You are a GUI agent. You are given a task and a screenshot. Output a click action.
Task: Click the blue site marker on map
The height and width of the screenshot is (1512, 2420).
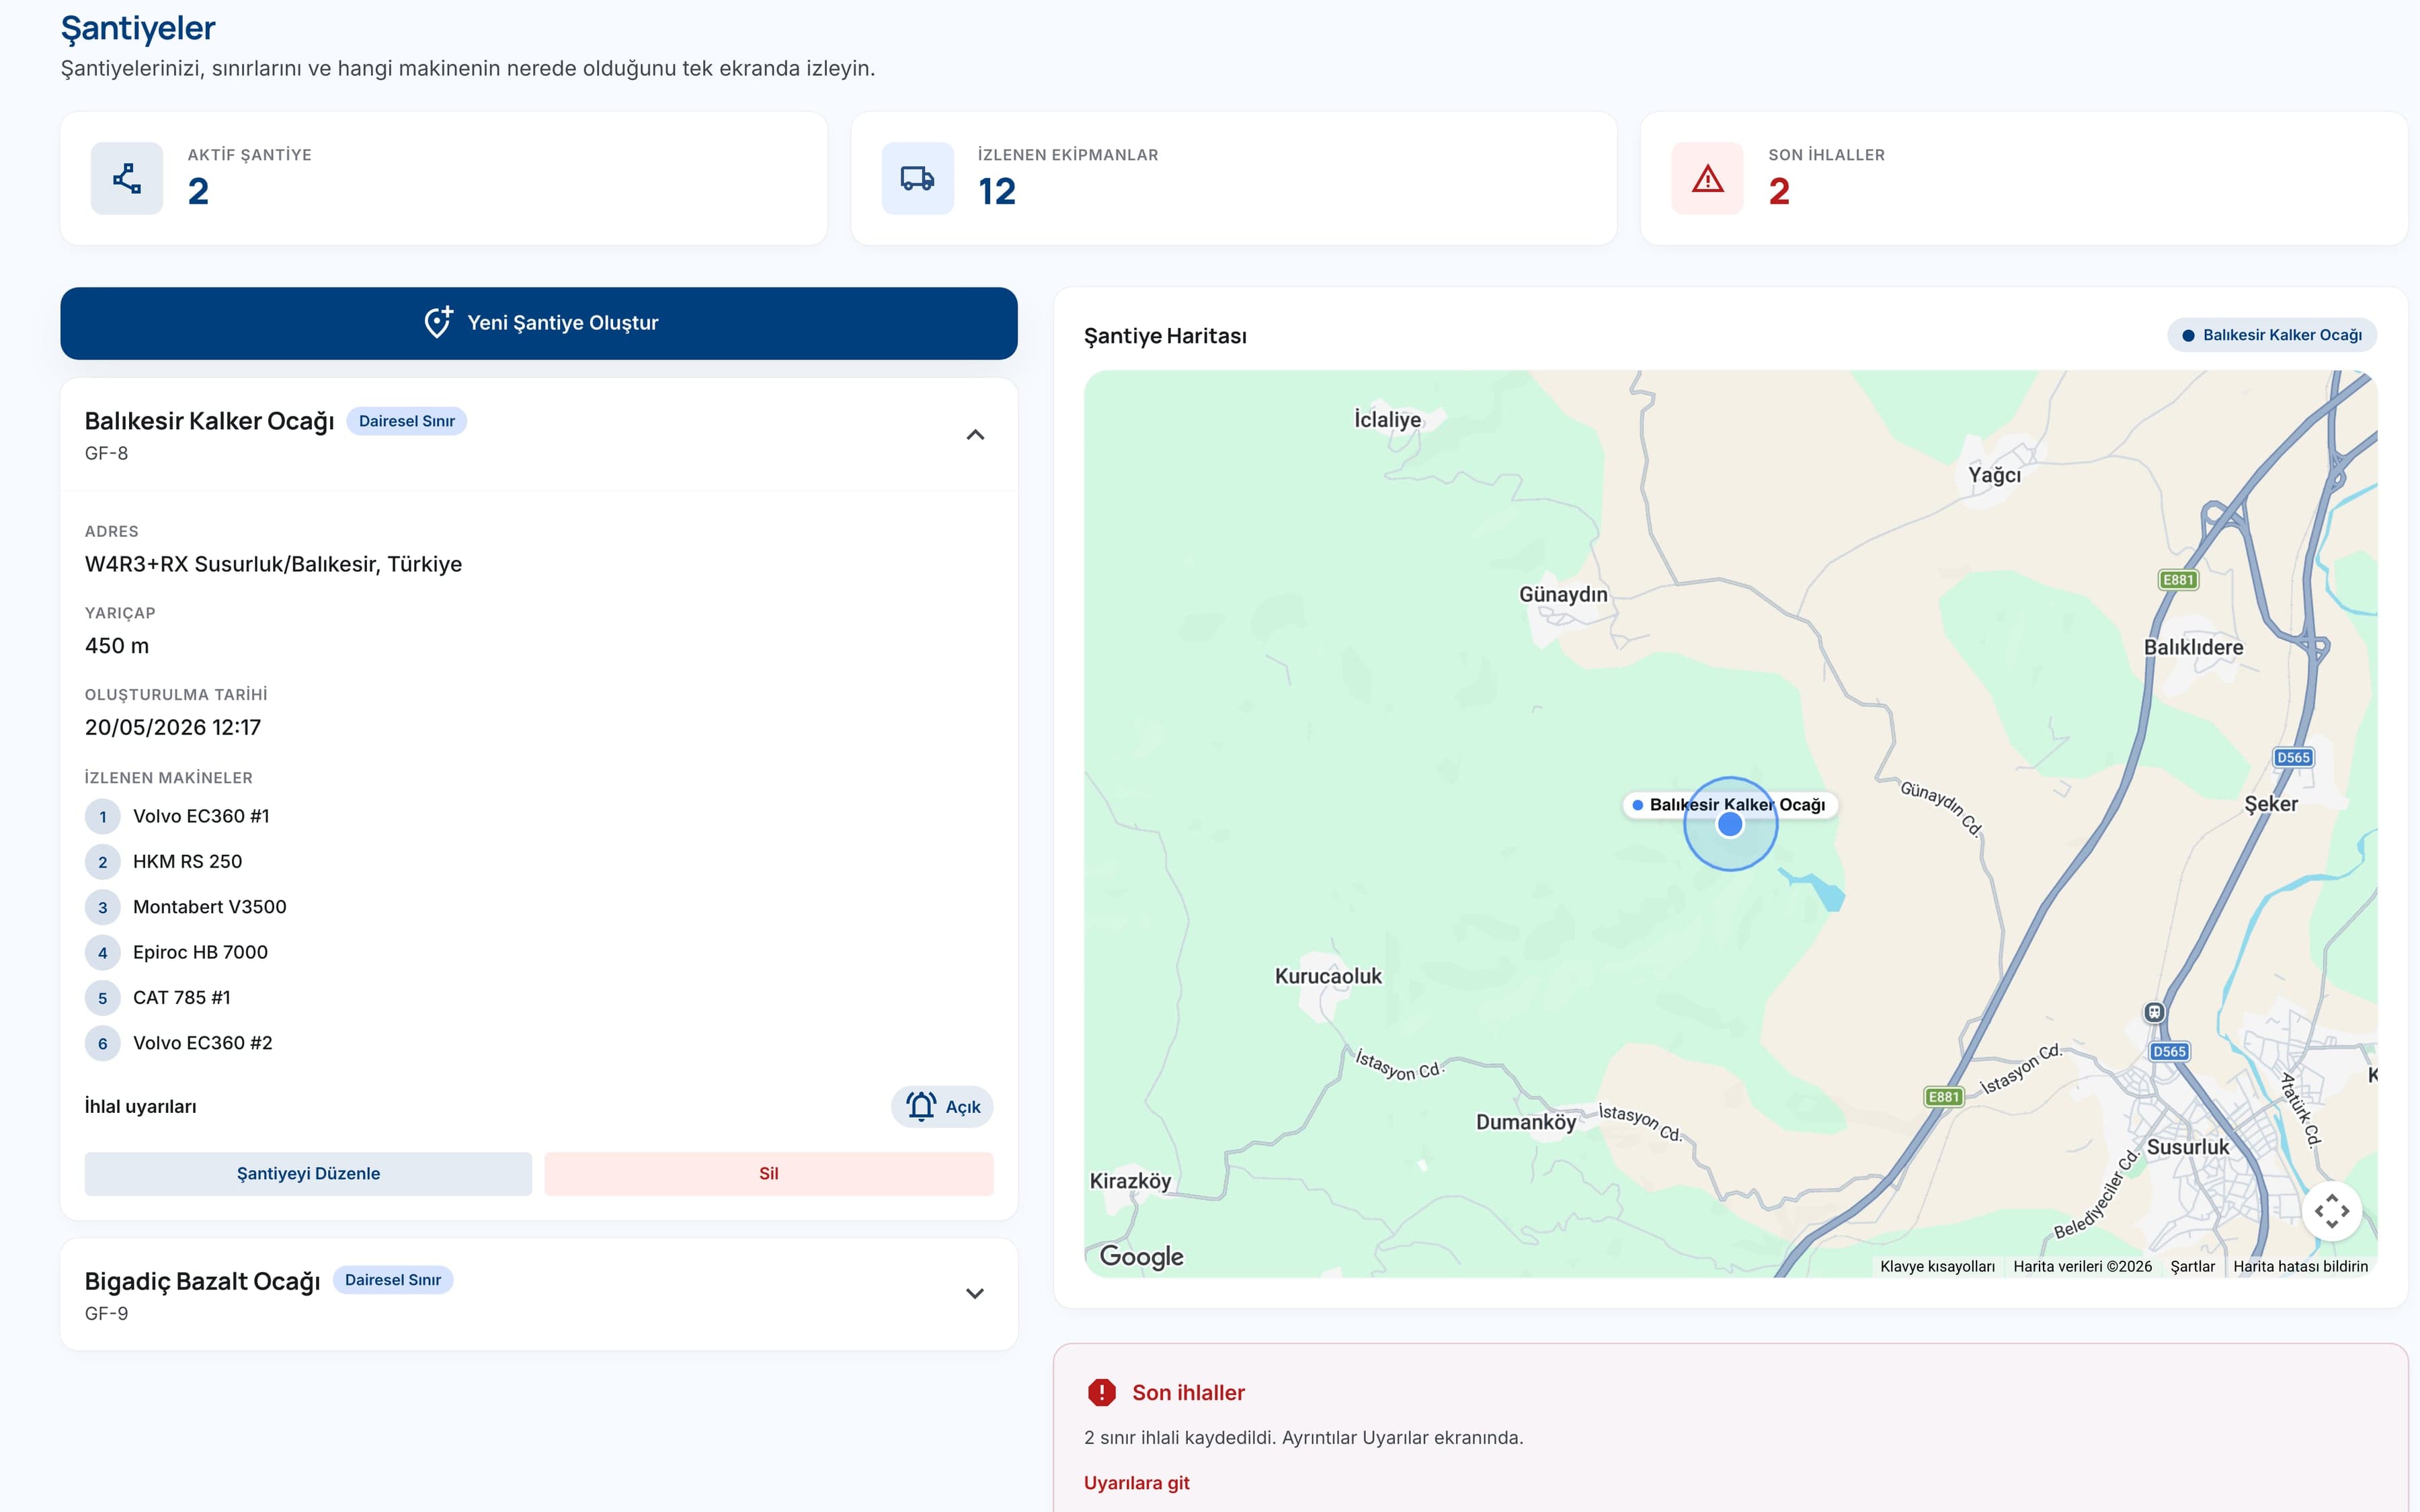tap(1730, 824)
